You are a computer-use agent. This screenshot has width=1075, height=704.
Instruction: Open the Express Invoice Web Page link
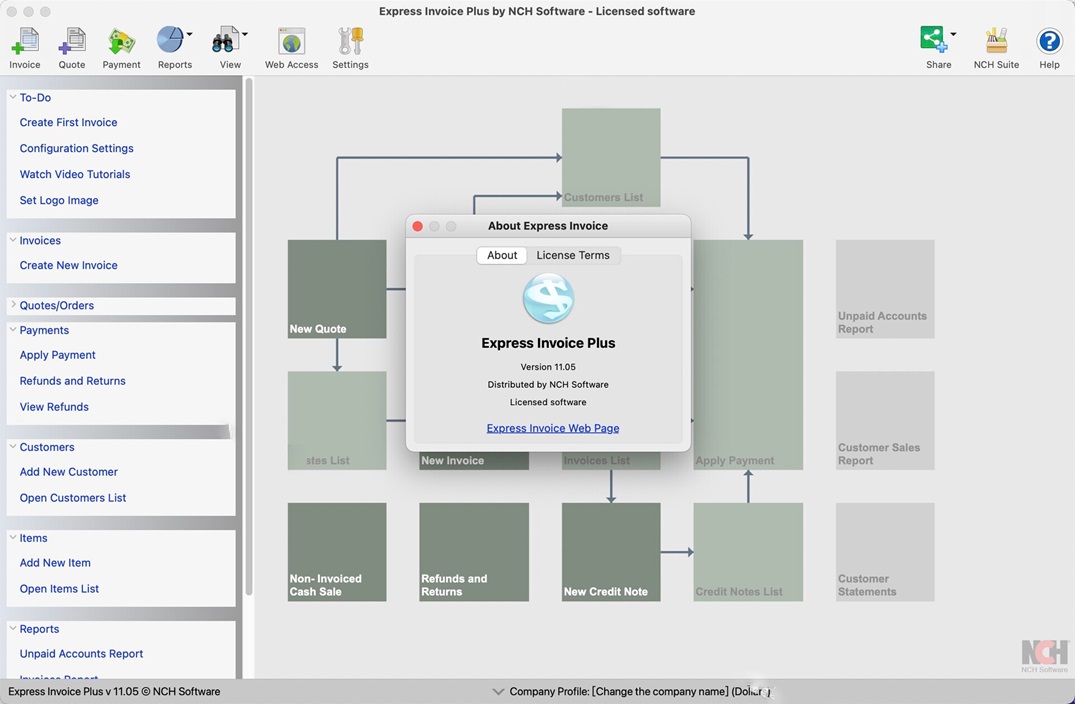[x=553, y=428]
